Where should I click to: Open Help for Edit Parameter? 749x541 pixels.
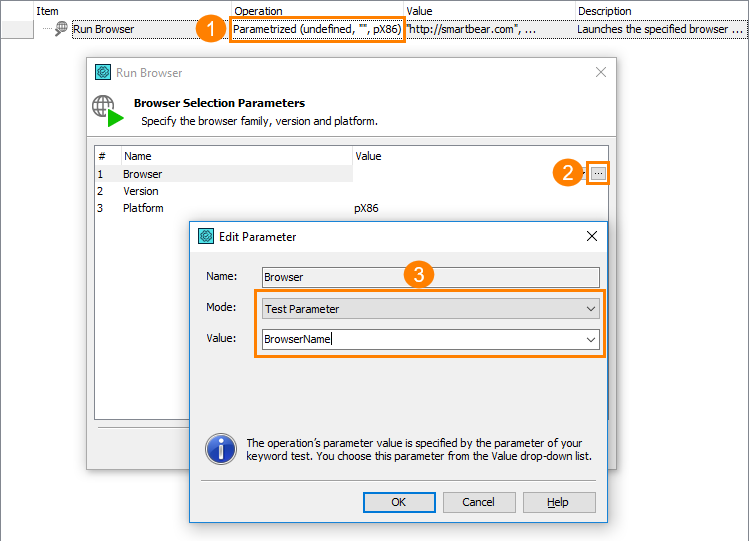click(x=559, y=502)
